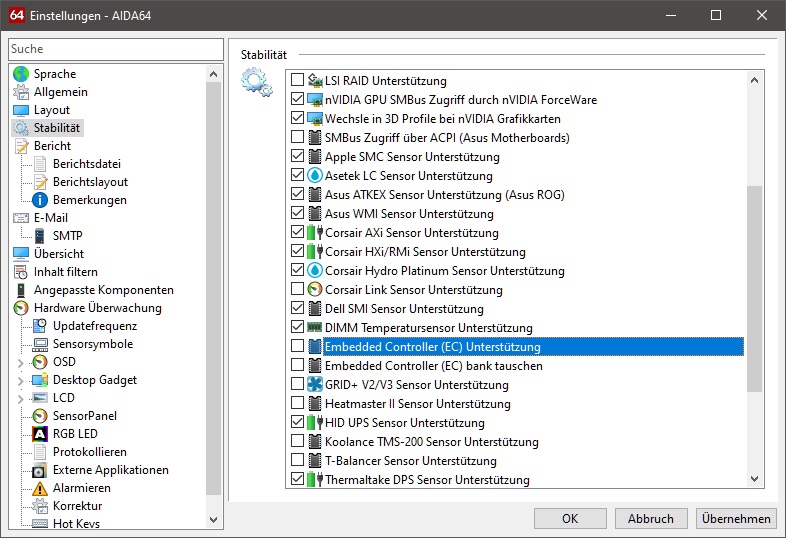Check Embedded Controller (EC) bank tauschen
Image resolution: width=786 pixels, height=538 pixels.
click(297, 365)
